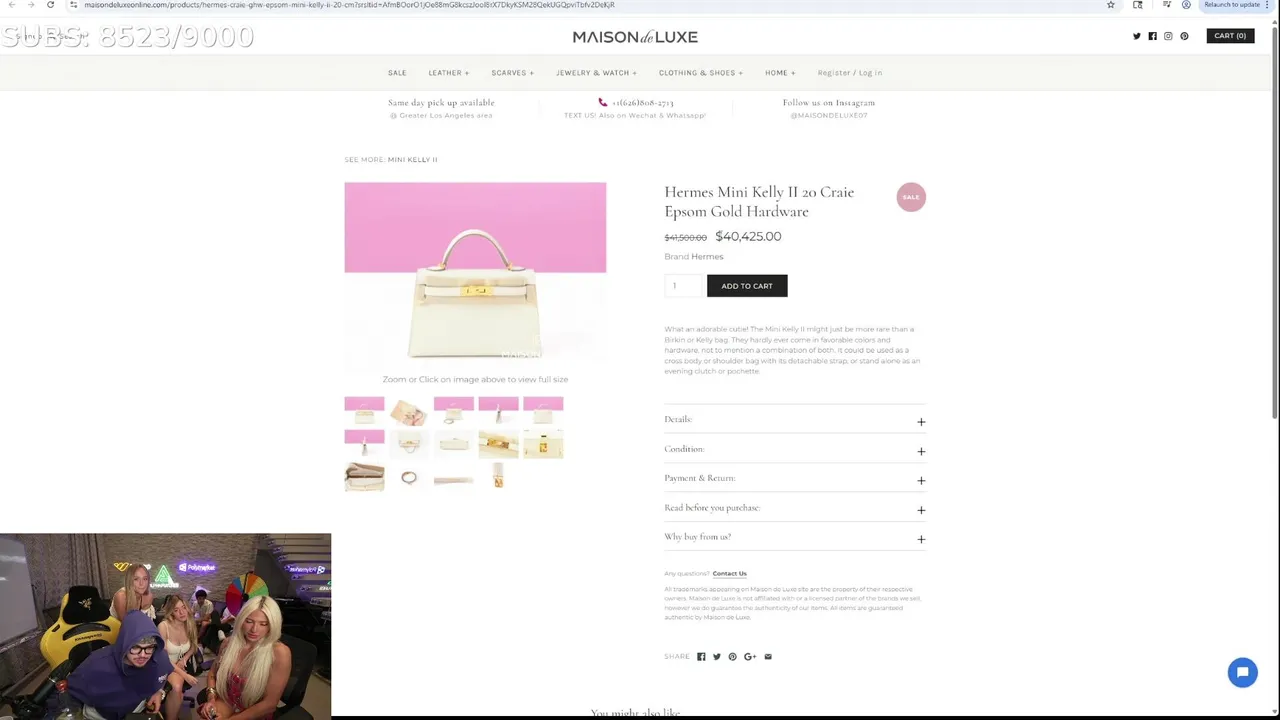
Task: Open the Instagram icon in the header
Action: click(1168, 36)
